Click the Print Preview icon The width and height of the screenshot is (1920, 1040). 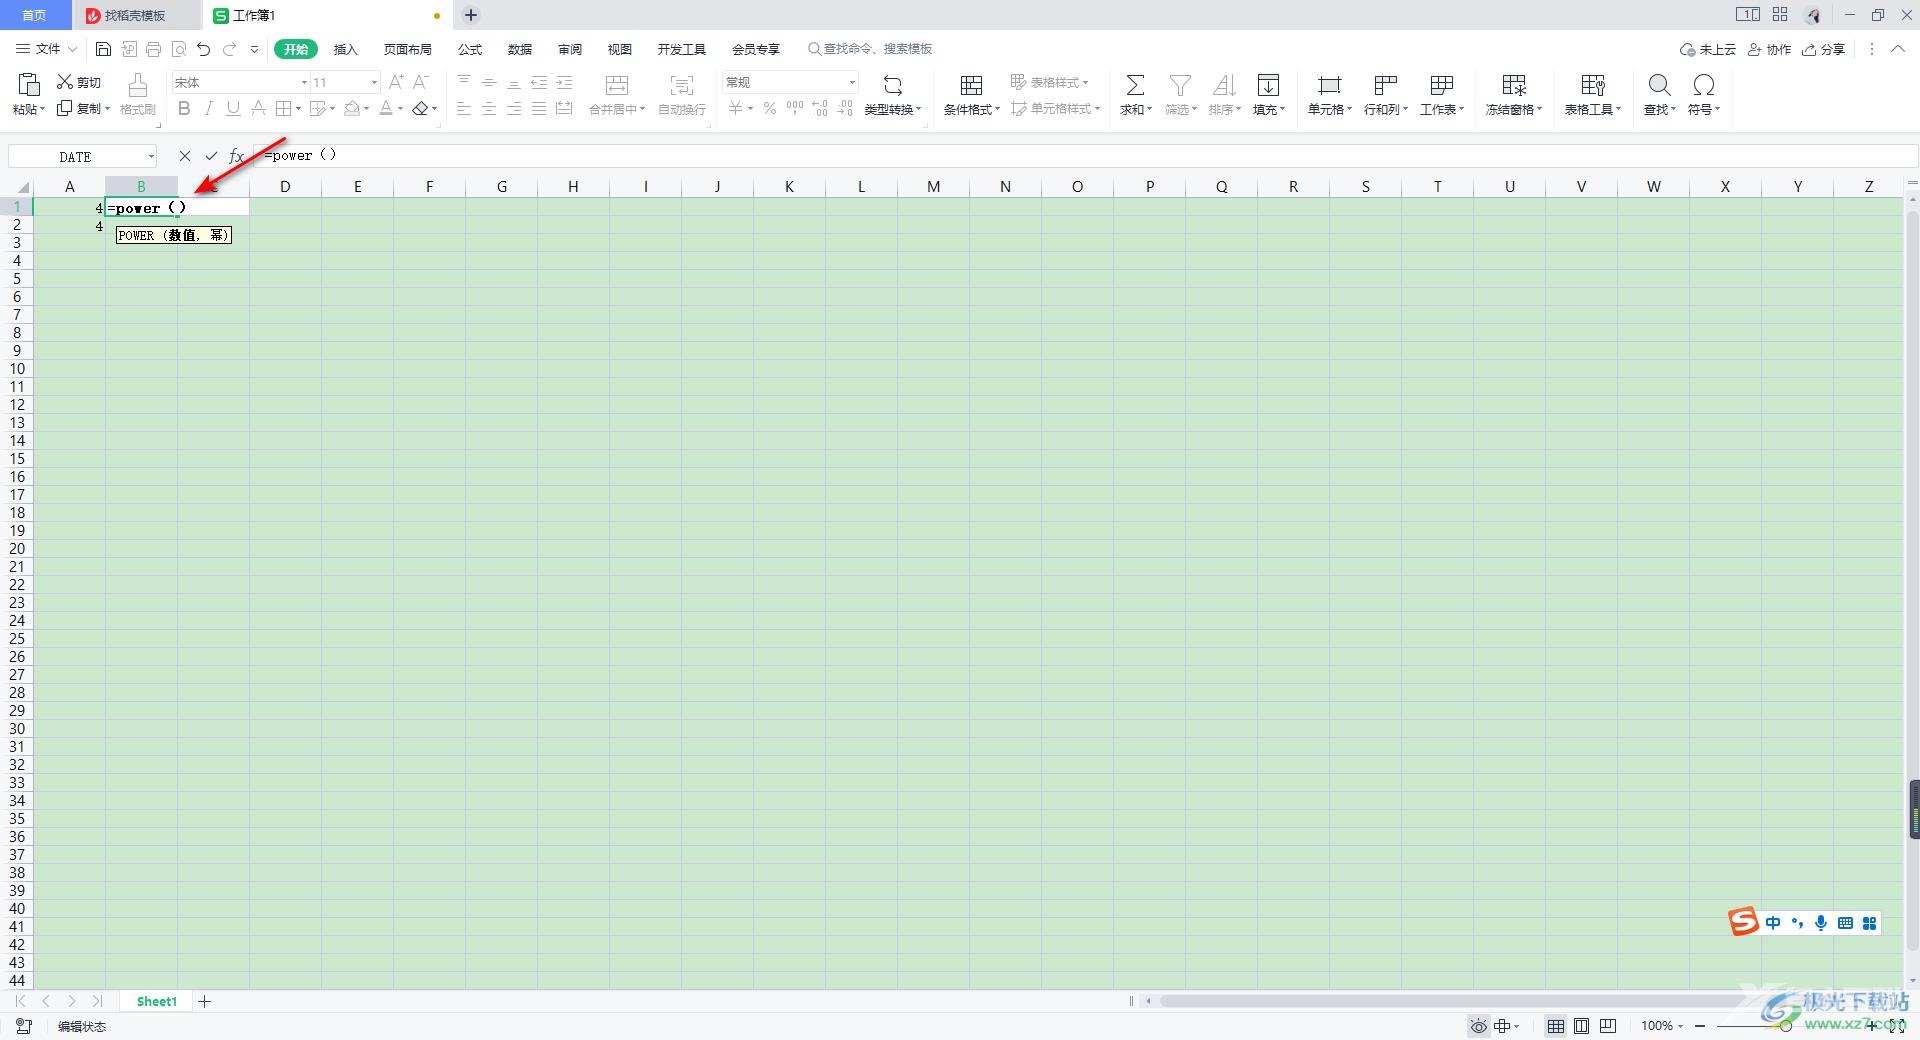(179, 49)
